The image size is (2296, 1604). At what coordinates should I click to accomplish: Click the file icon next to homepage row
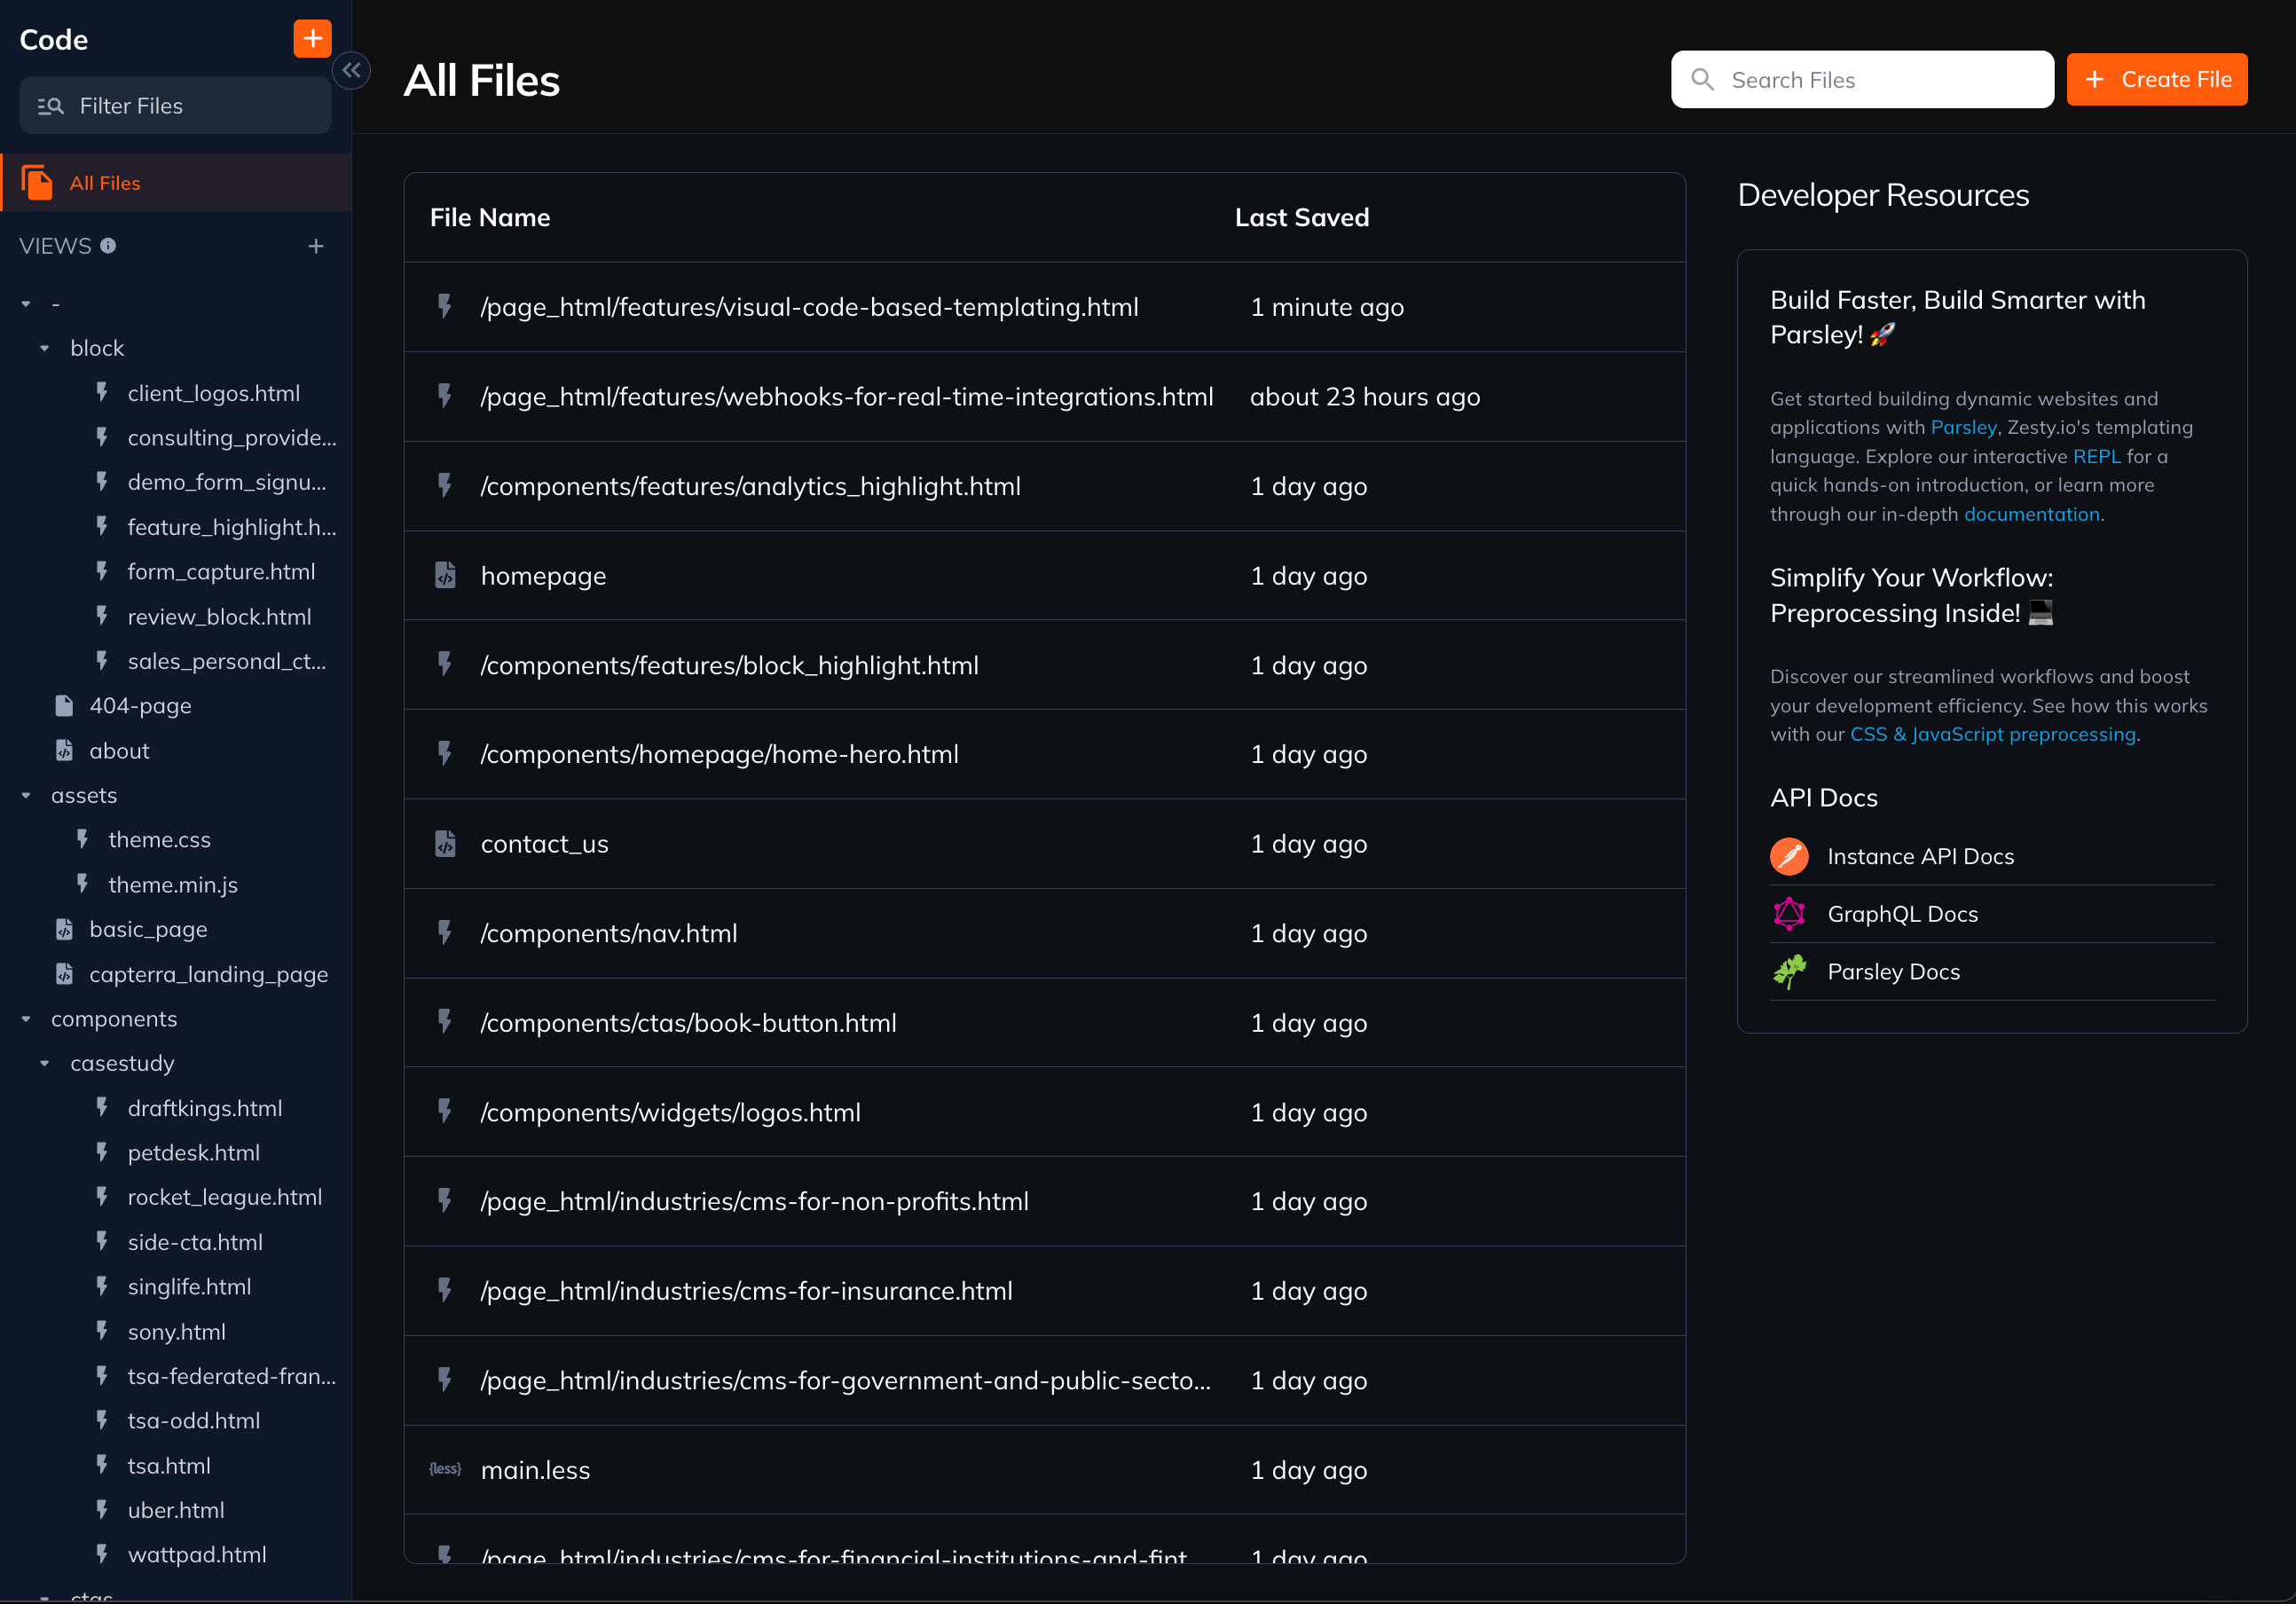445,575
